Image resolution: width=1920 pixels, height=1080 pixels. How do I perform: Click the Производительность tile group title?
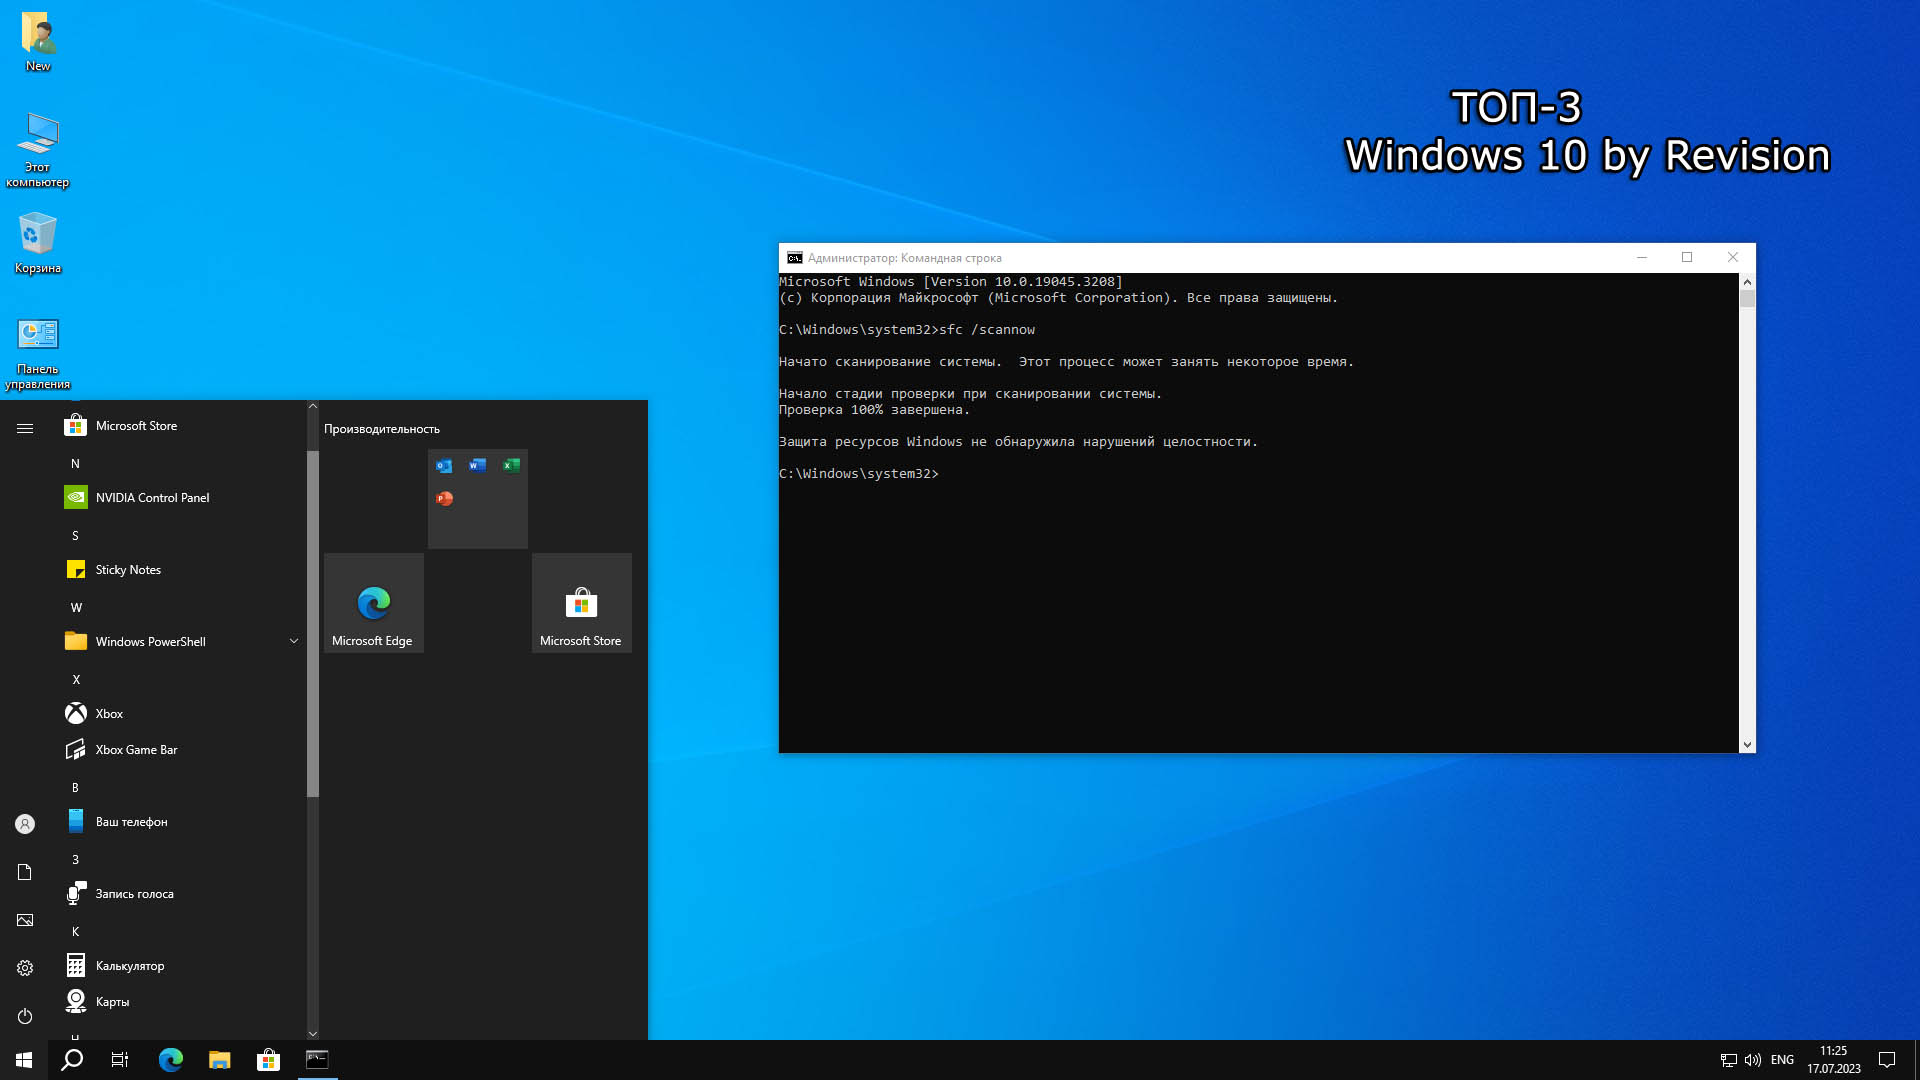(x=382, y=429)
